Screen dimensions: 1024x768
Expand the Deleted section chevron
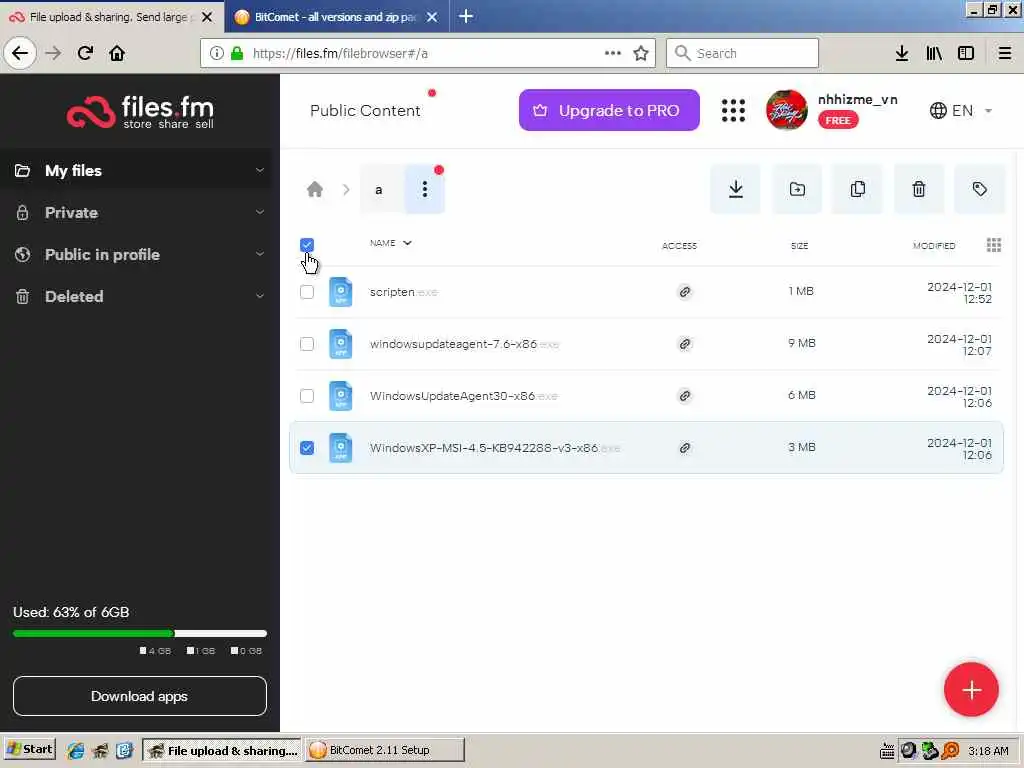point(260,296)
